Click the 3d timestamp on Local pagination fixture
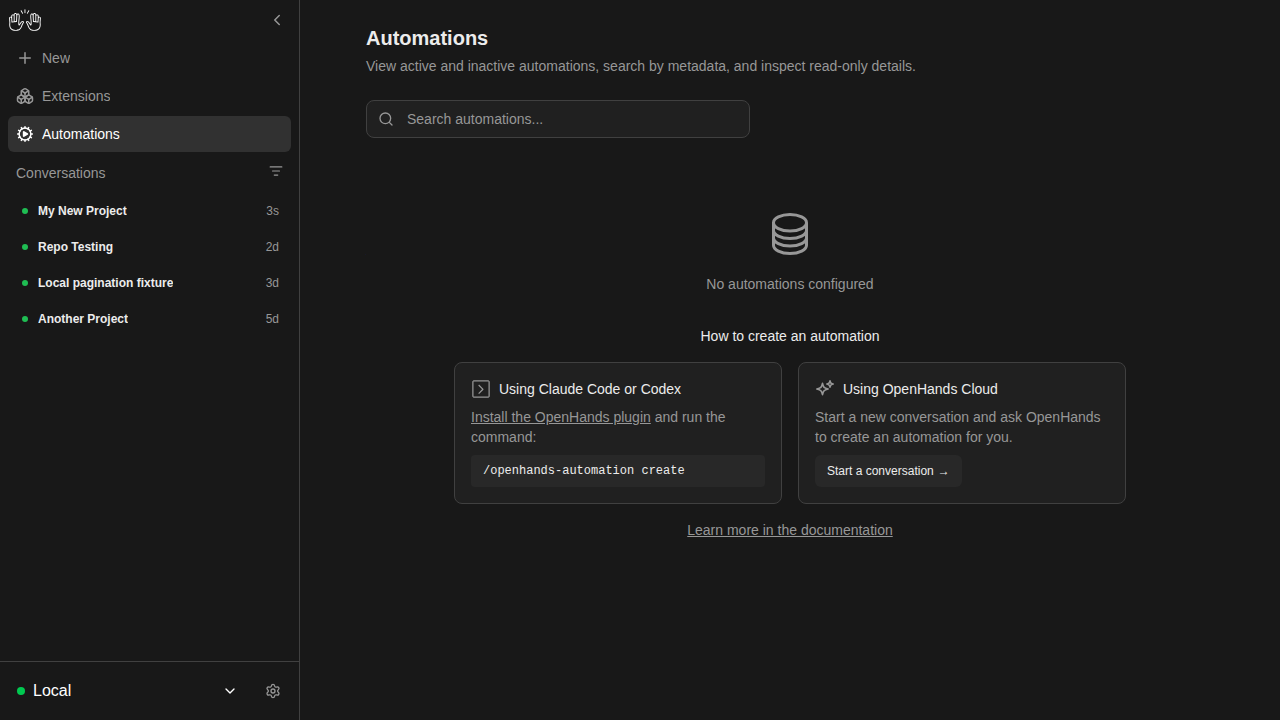The image size is (1280, 720). pyautogui.click(x=272, y=283)
